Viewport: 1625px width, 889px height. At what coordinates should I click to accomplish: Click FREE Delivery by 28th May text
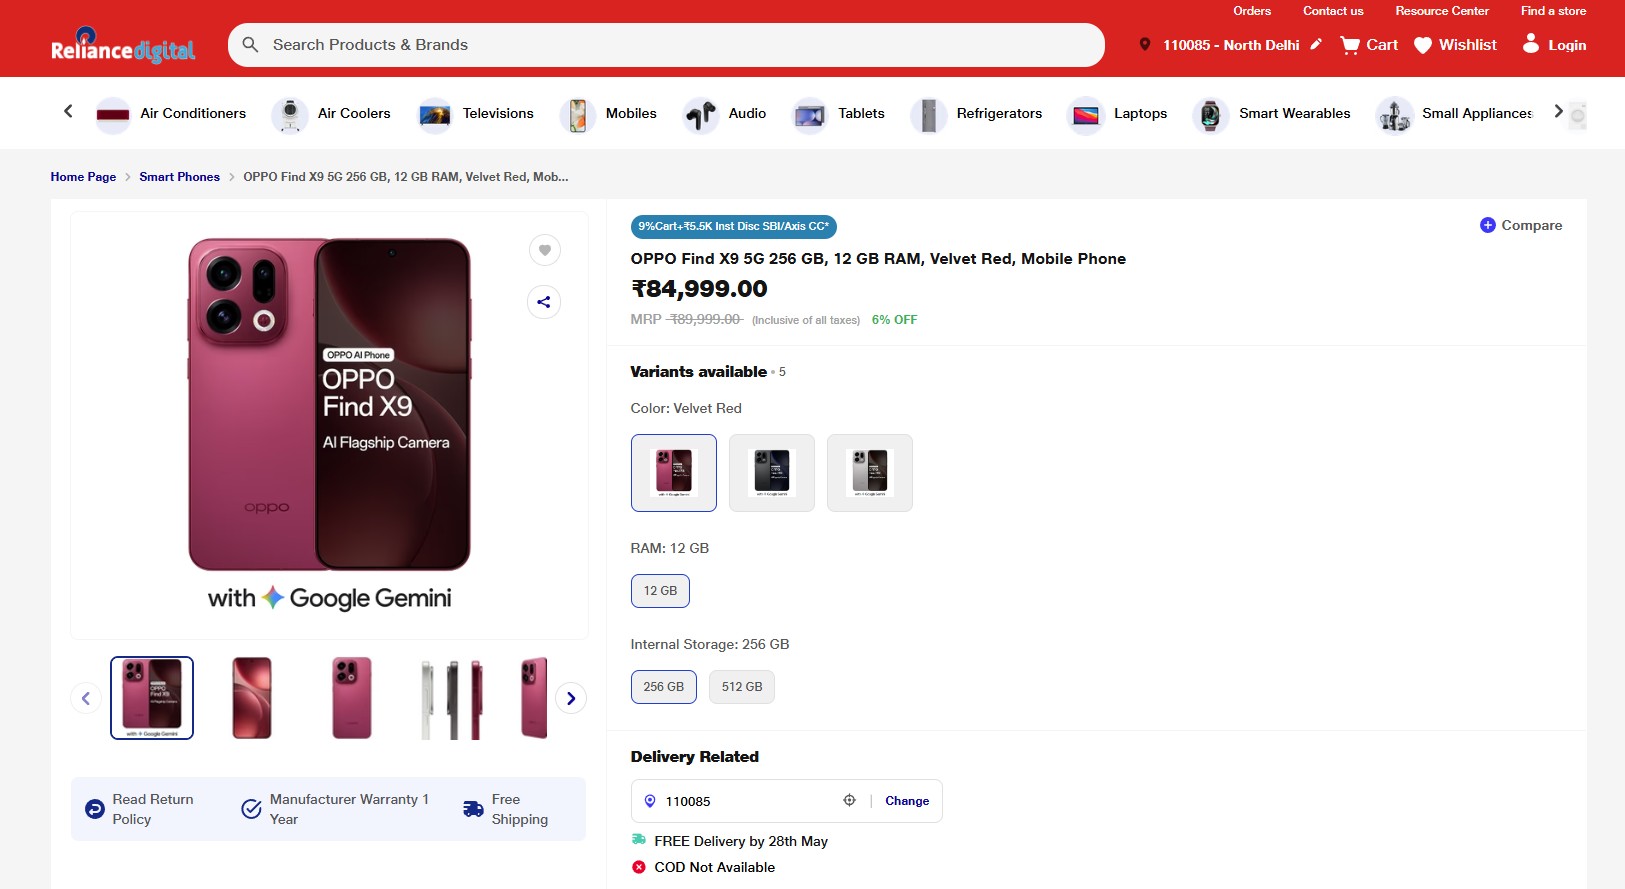[x=741, y=841]
